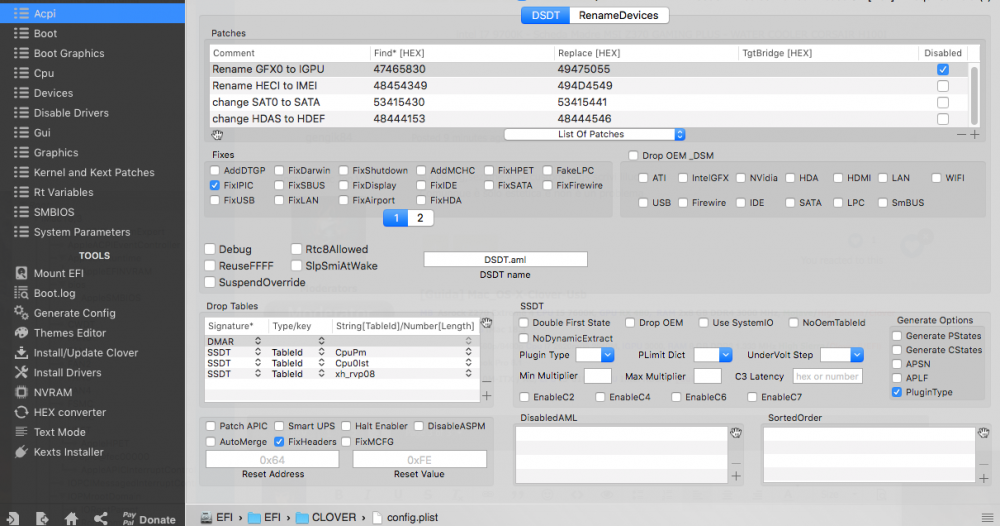Click the home icon in bottom bar
The image size is (1000, 526).
[71, 518]
